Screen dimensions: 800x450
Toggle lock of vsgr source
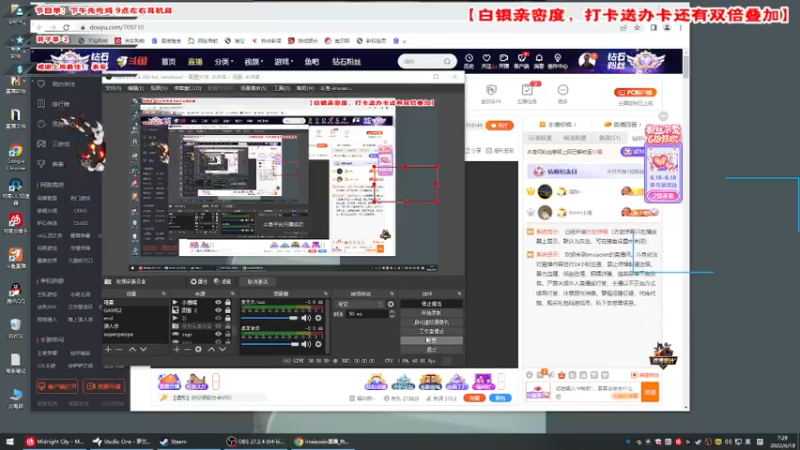228,334
